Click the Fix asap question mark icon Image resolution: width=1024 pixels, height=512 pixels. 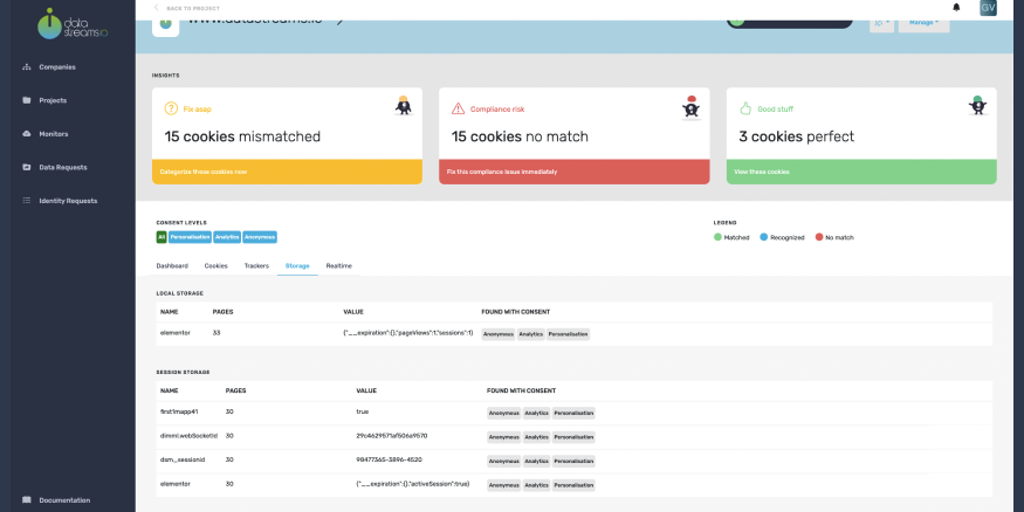pos(171,108)
